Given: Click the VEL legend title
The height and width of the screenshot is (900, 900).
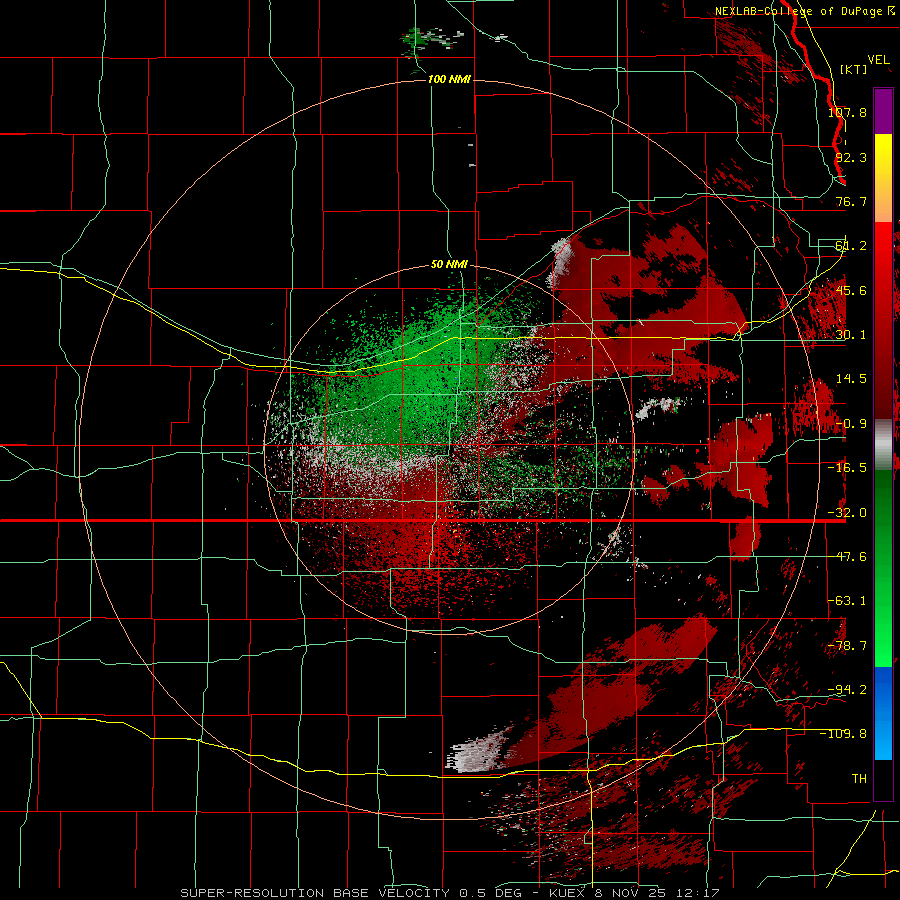Looking at the screenshot, I should (879, 60).
